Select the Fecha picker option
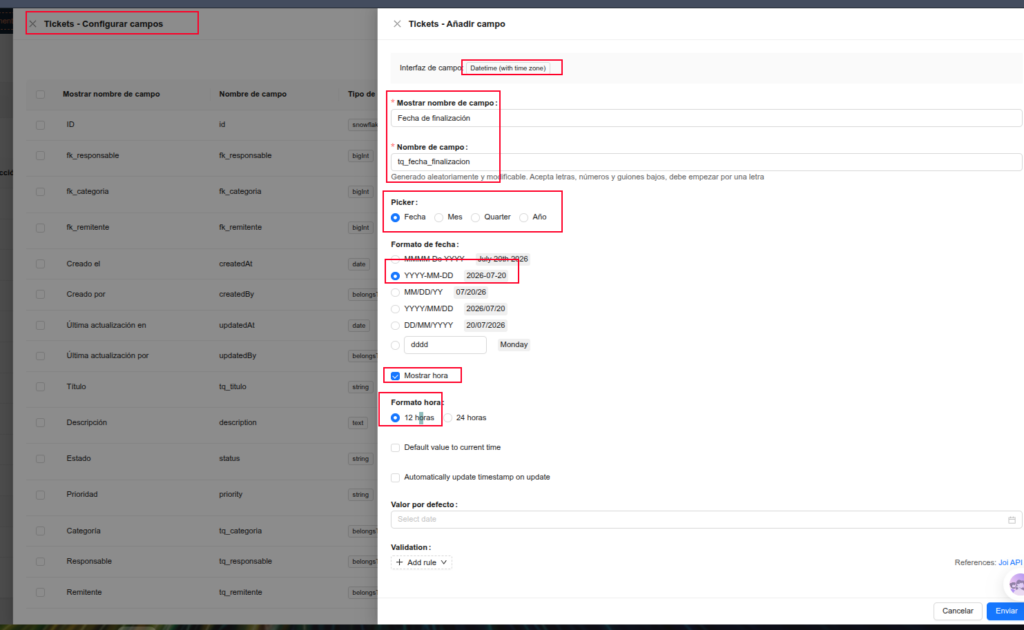This screenshot has height=630, width=1024. point(395,217)
